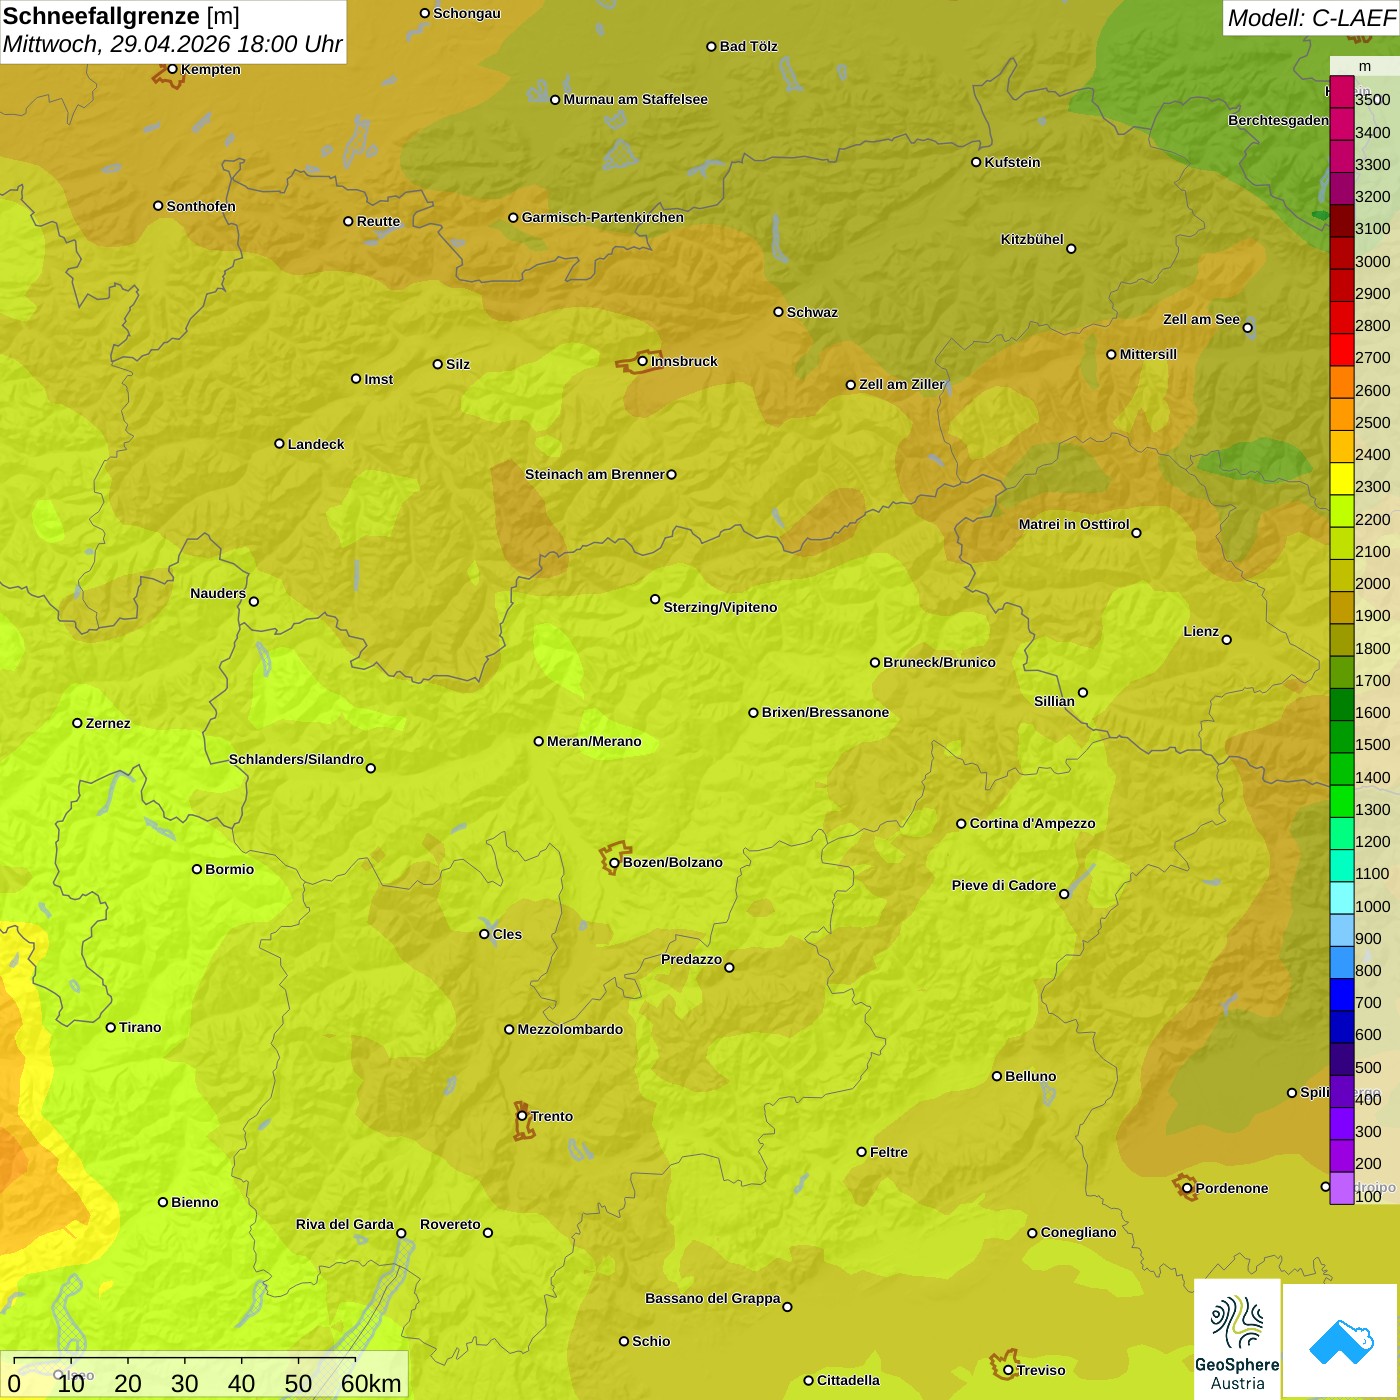Click the Bormio location dot
Viewport: 1400px width, 1400px height.
(197, 869)
